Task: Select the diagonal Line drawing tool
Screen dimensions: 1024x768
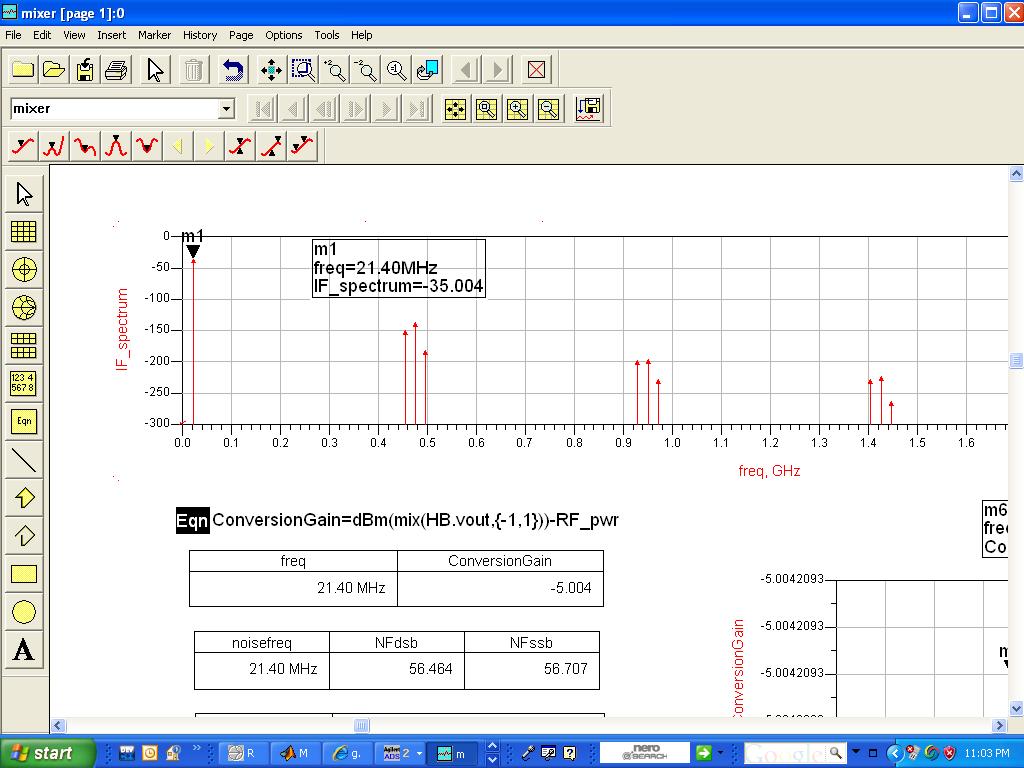Action: [24, 460]
